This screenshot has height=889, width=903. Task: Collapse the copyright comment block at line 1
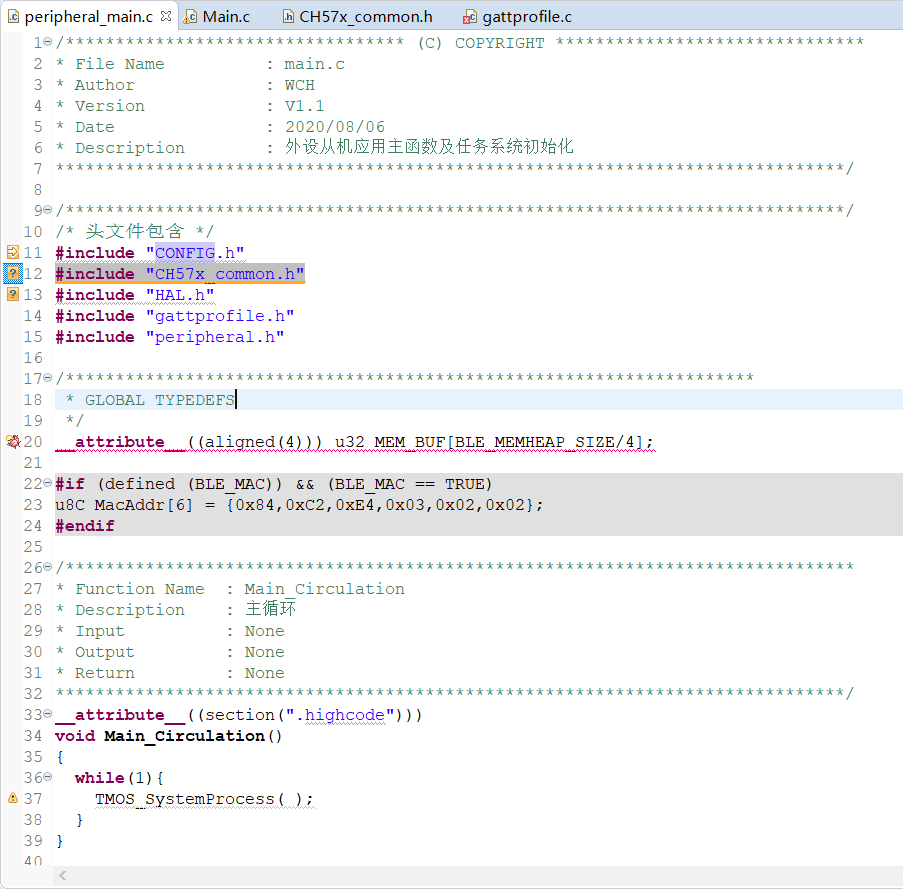click(x=48, y=43)
